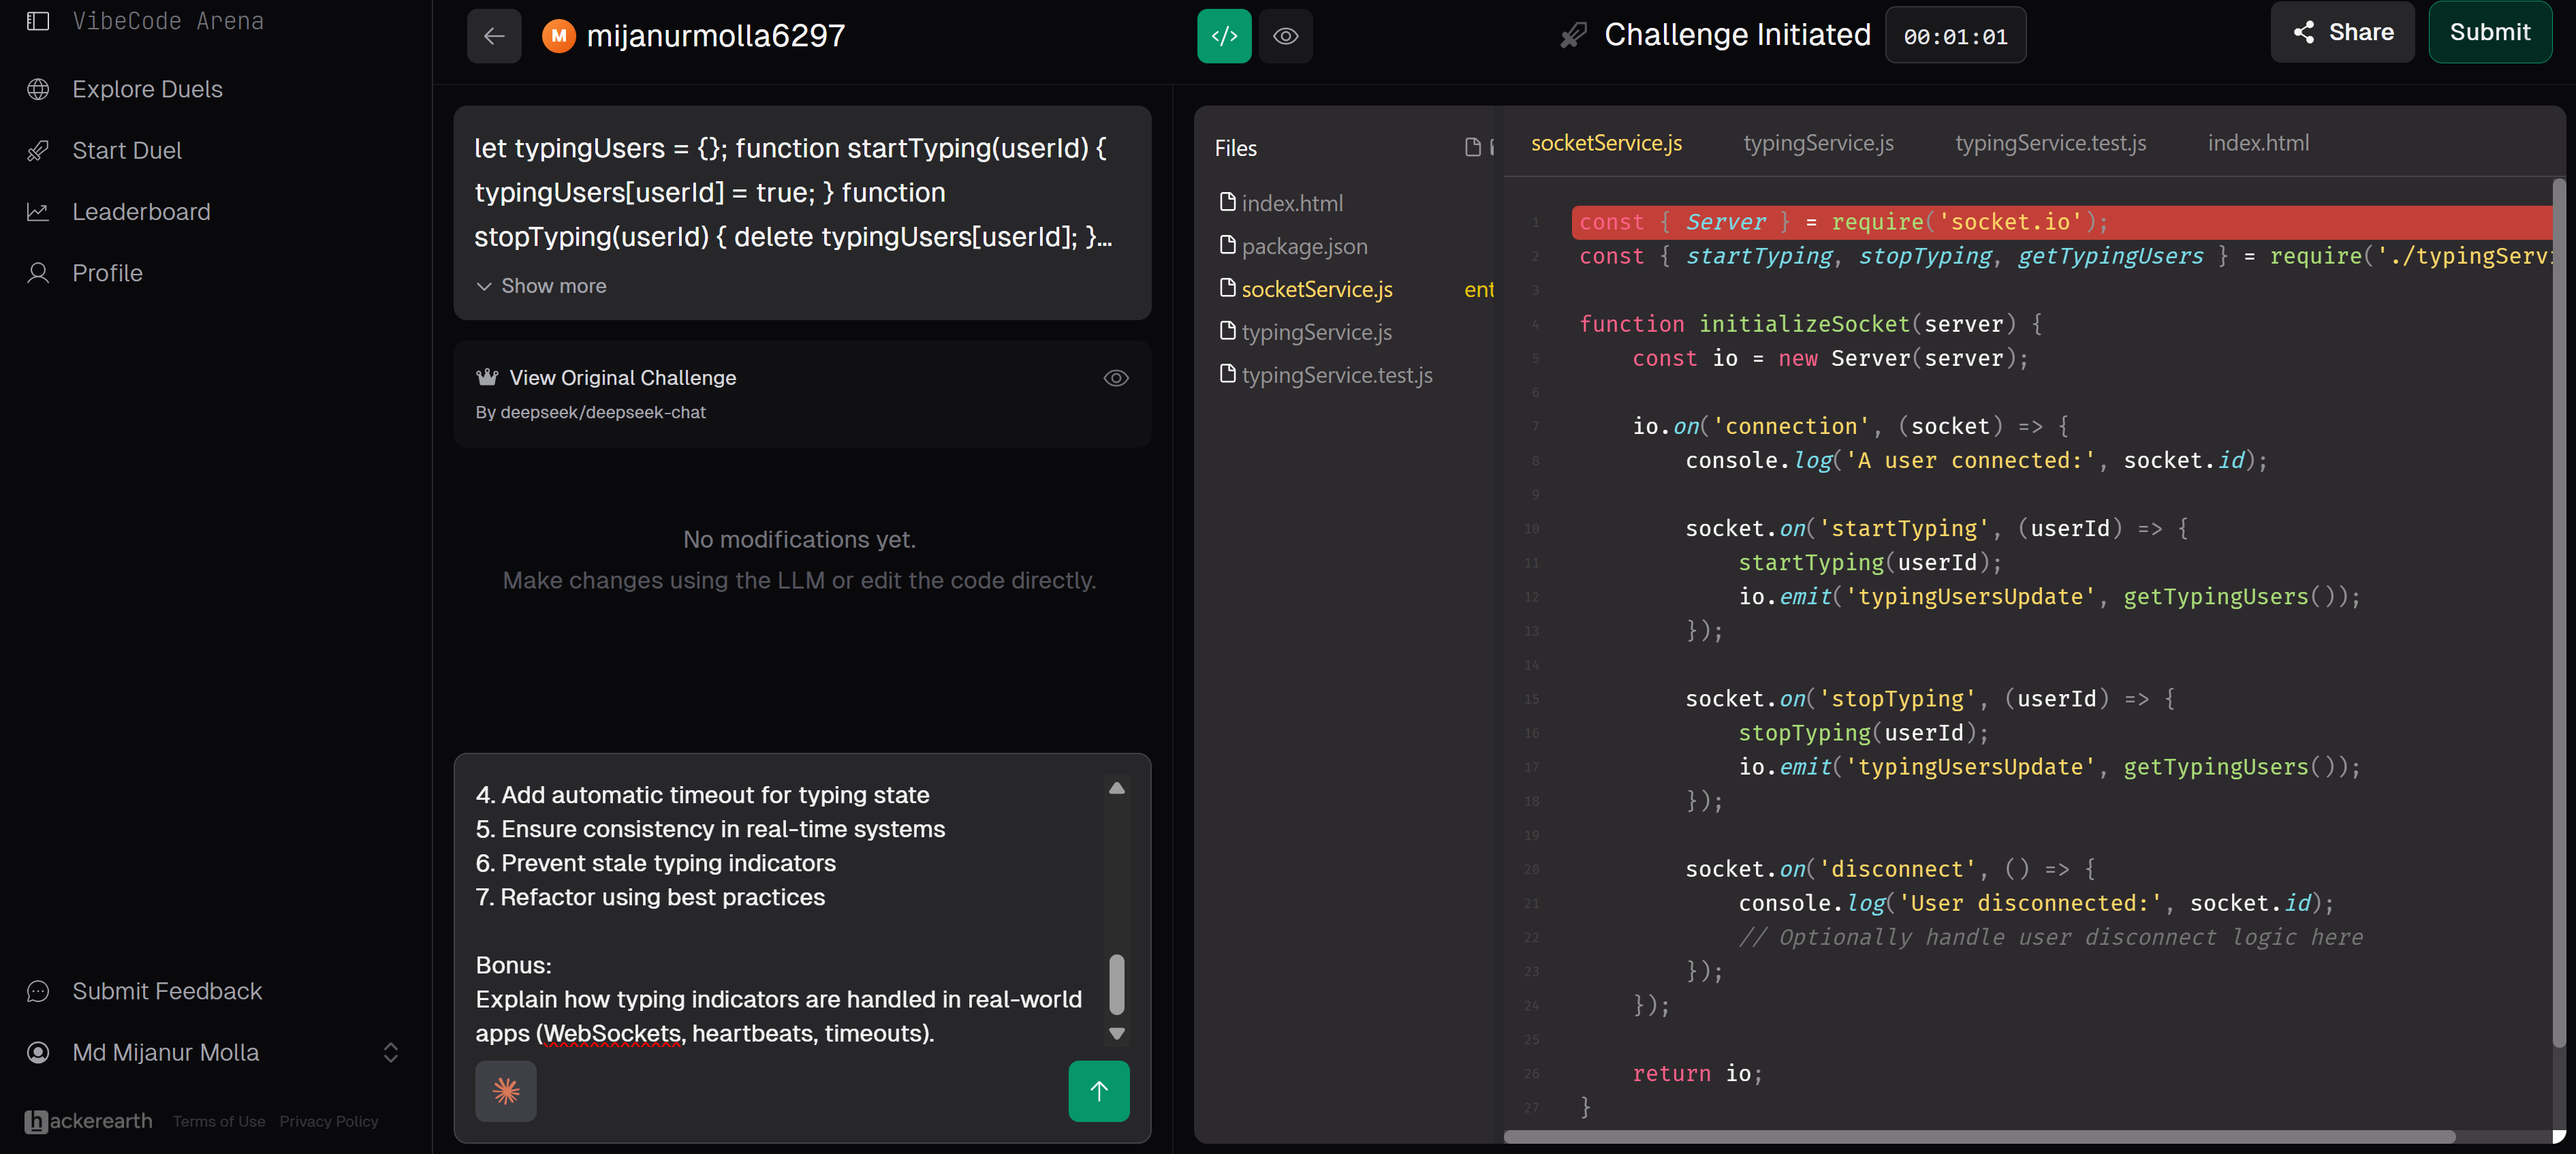Click View Original Challenge

[622, 378]
